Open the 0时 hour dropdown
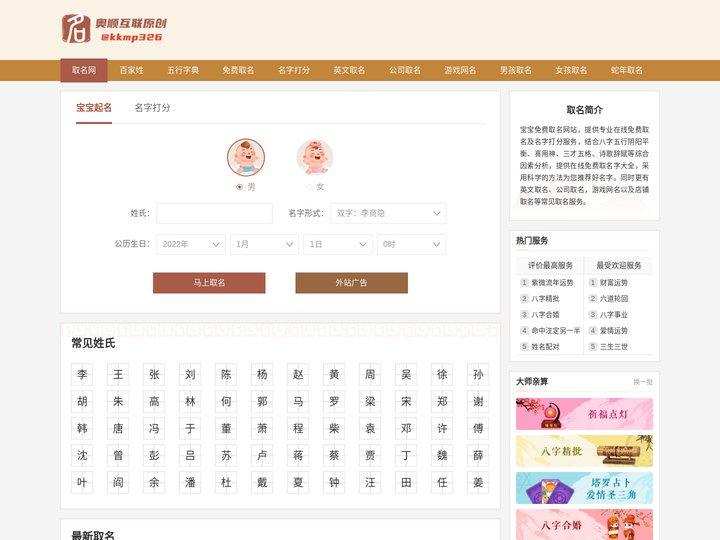Viewport: 720px width, 540px height. [x=411, y=244]
